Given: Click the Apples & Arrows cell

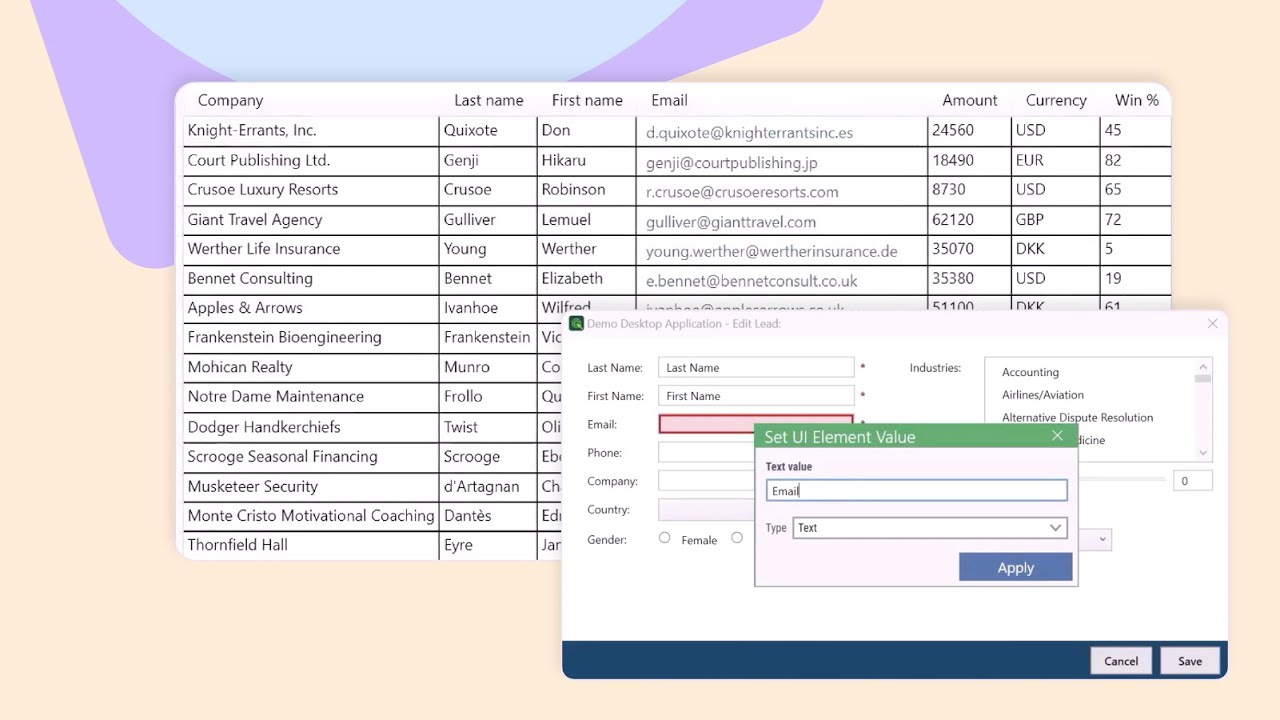Looking at the screenshot, I should tap(311, 308).
